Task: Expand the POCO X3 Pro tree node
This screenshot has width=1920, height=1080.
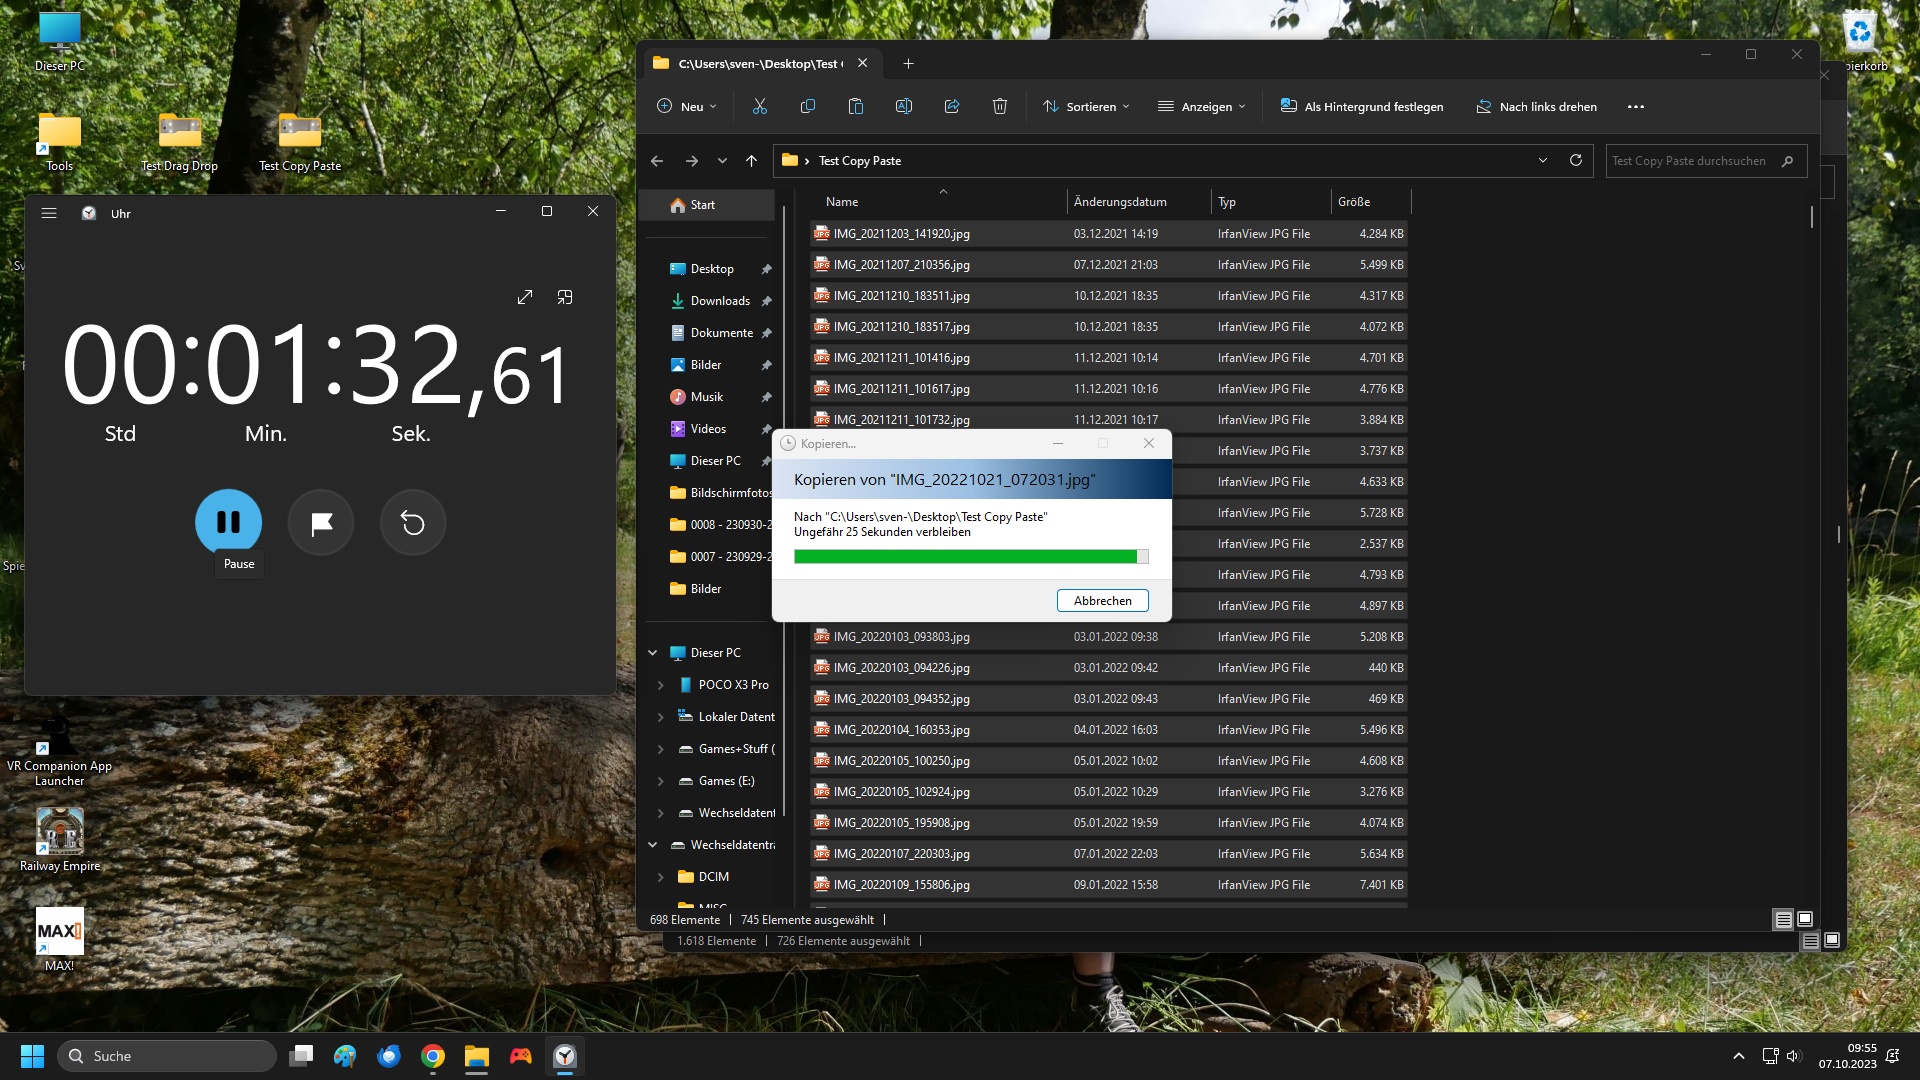Action: 660,685
